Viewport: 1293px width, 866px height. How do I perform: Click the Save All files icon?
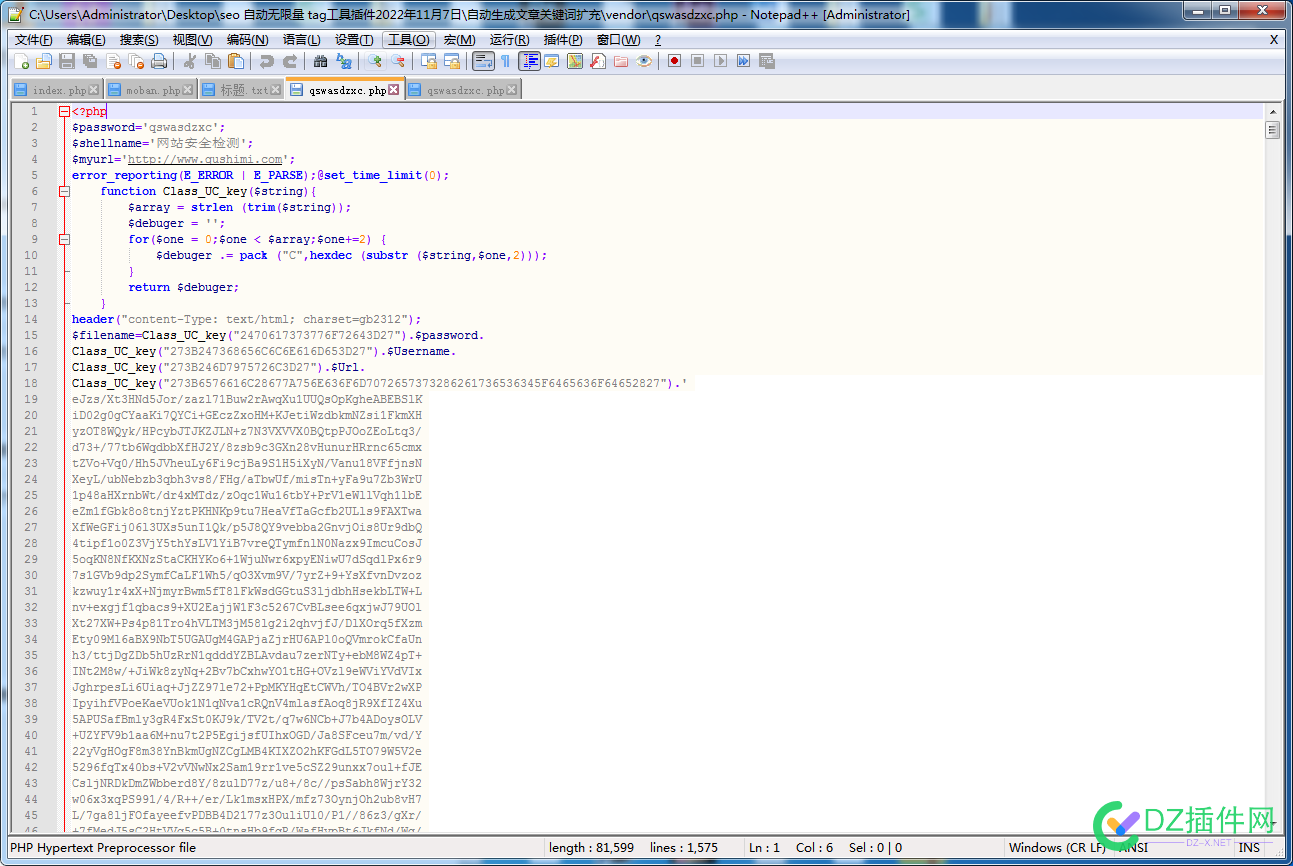90,61
